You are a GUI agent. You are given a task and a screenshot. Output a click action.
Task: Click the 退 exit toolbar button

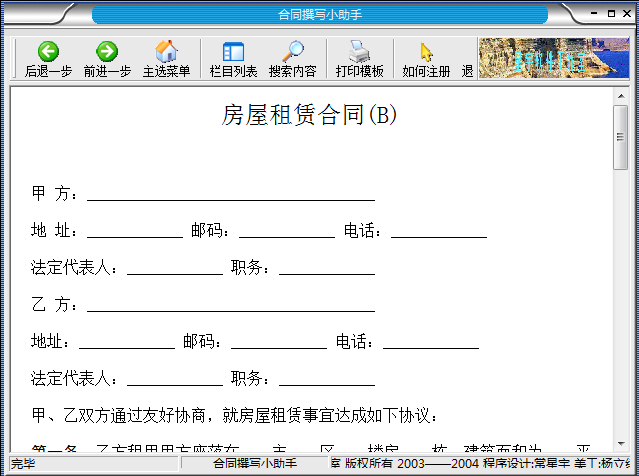coord(467,71)
